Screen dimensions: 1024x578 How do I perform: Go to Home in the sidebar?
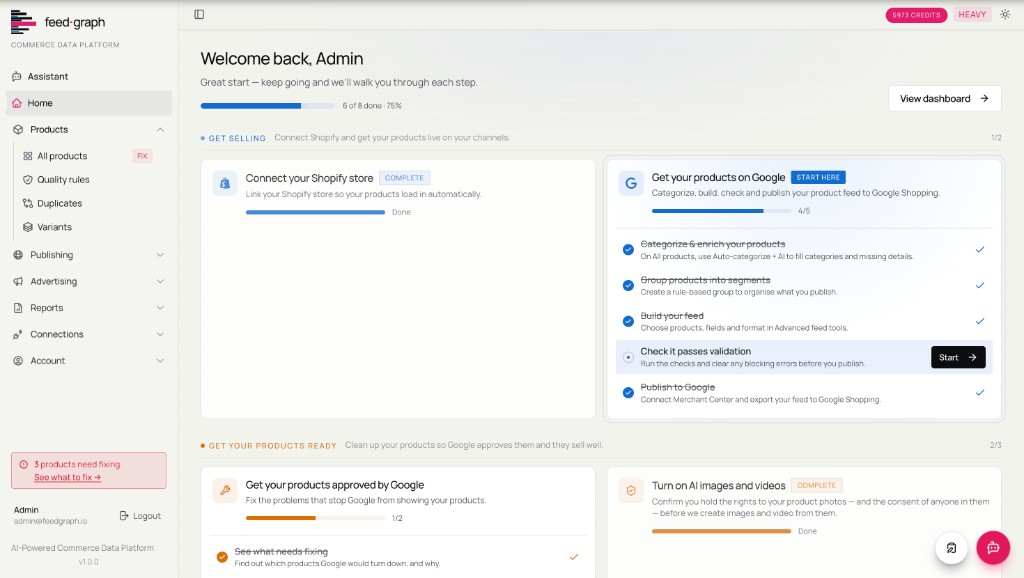pyautogui.click(x=89, y=103)
